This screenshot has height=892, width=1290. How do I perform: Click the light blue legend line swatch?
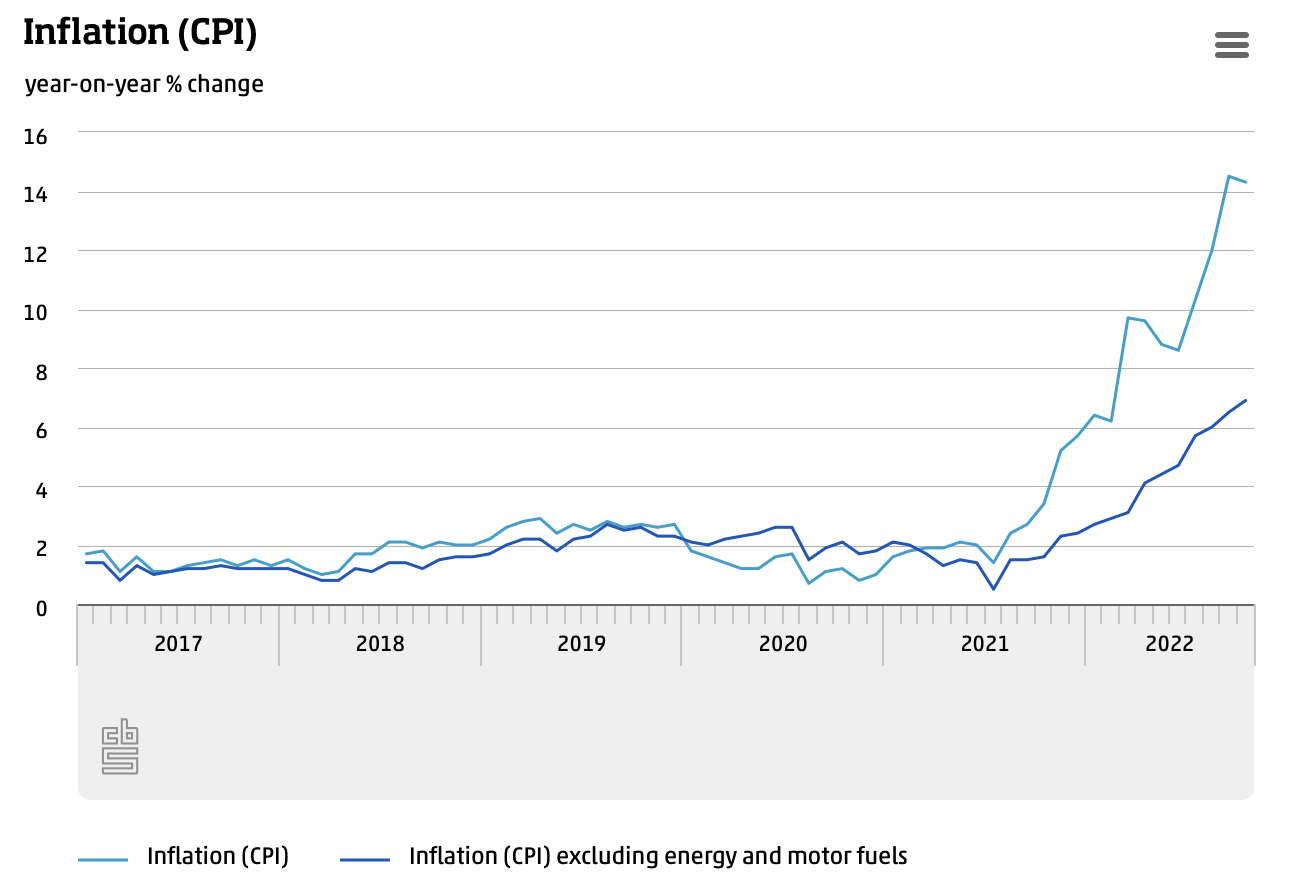103,858
